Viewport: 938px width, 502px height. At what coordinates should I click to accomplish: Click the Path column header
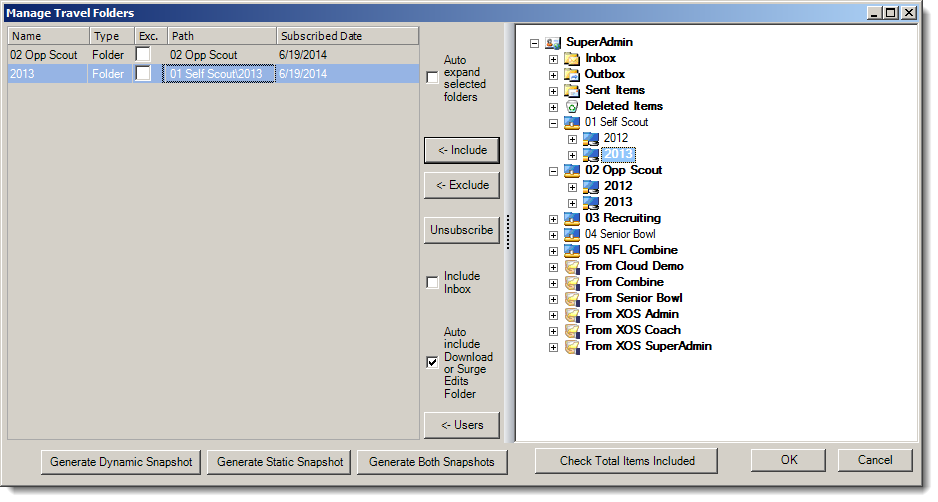pyautogui.click(x=221, y=36)
